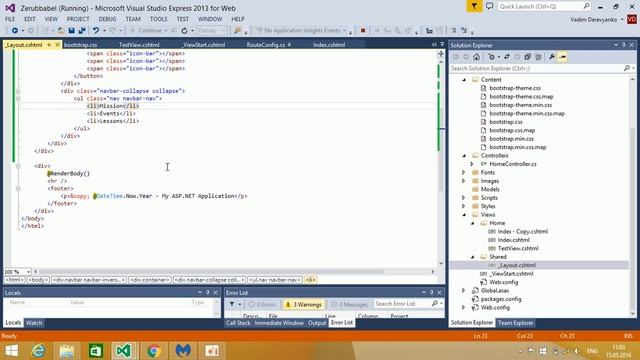
Task: Click the magnifier in Search Error List
Action: 435,304
